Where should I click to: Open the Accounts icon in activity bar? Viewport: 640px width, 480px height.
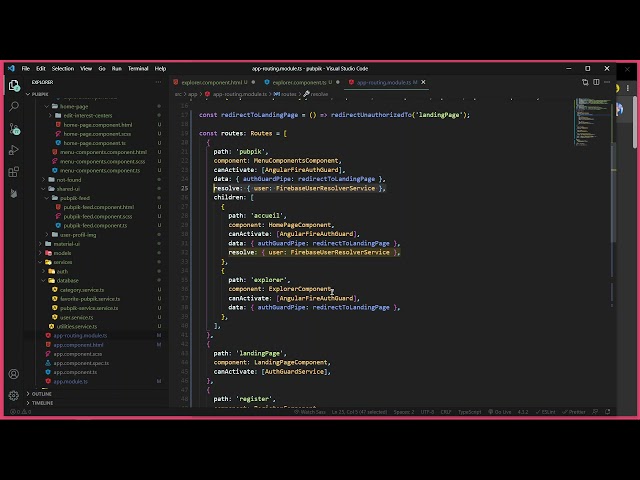point(14,374)
